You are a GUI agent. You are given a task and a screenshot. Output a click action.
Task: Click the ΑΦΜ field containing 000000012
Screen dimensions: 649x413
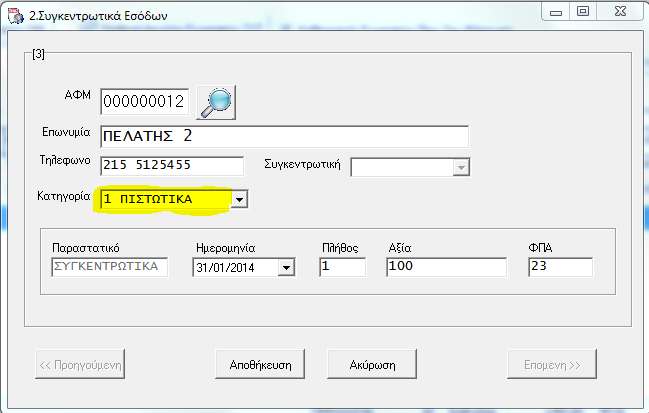tap(144, 101)
